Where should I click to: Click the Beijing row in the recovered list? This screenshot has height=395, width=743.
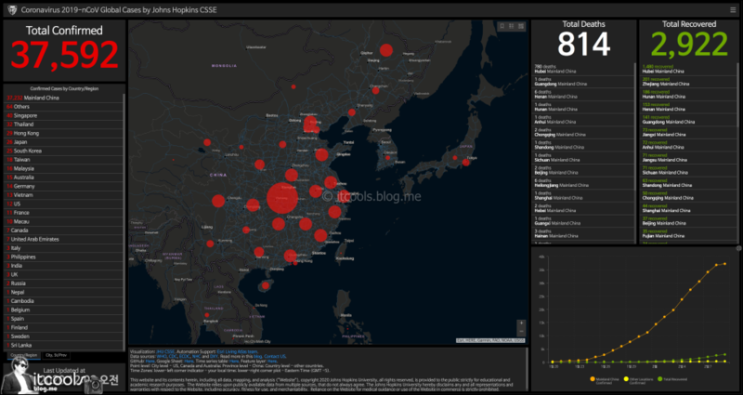pos(689,221)
